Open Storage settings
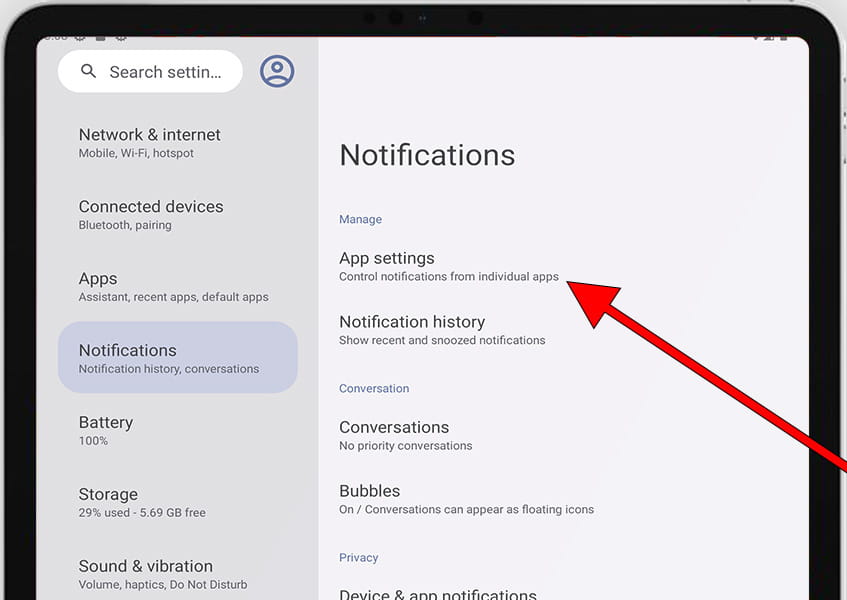The width and height of the screenshot is (847, 600). 177,502
